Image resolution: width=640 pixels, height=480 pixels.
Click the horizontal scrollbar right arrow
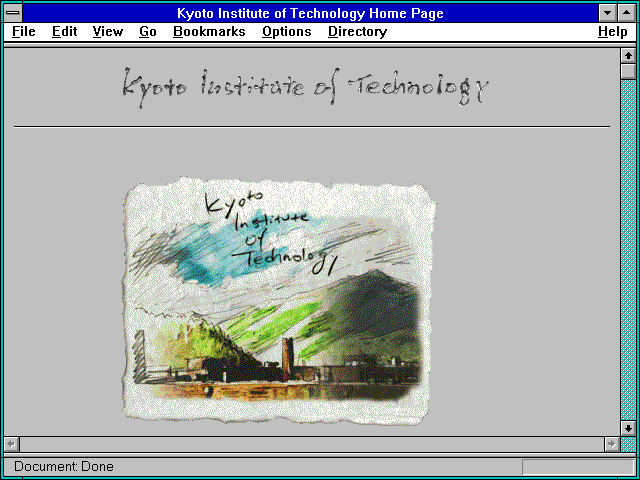[611, 444]
